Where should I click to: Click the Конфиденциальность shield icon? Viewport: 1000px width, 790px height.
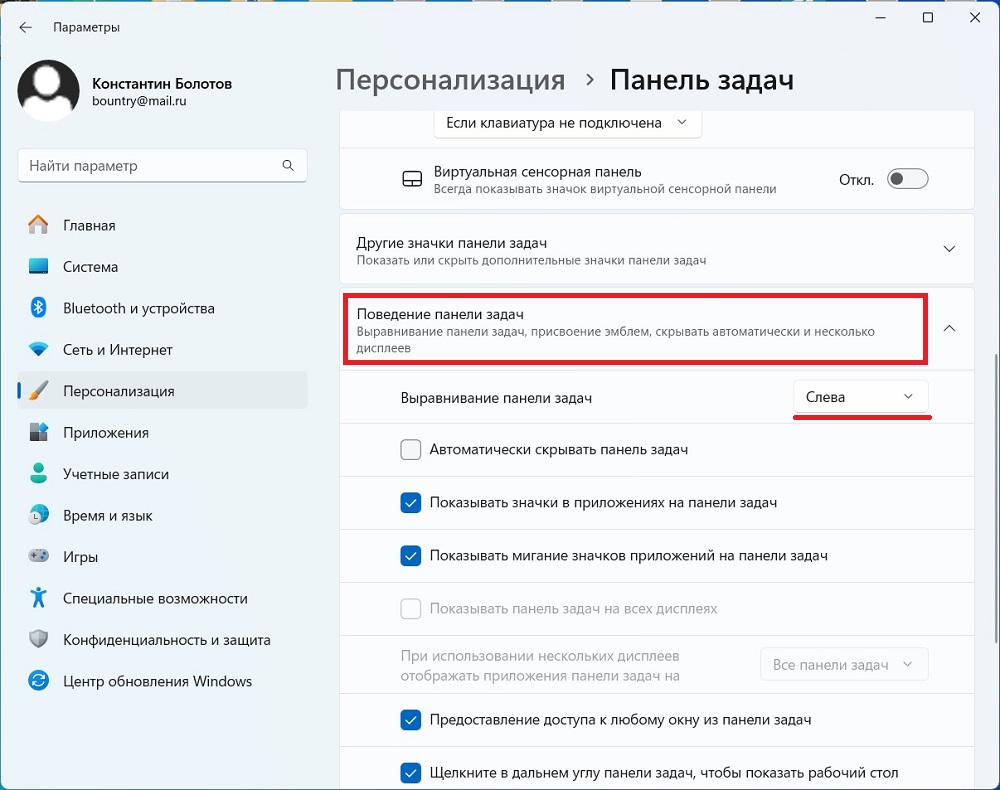point(38,640)
